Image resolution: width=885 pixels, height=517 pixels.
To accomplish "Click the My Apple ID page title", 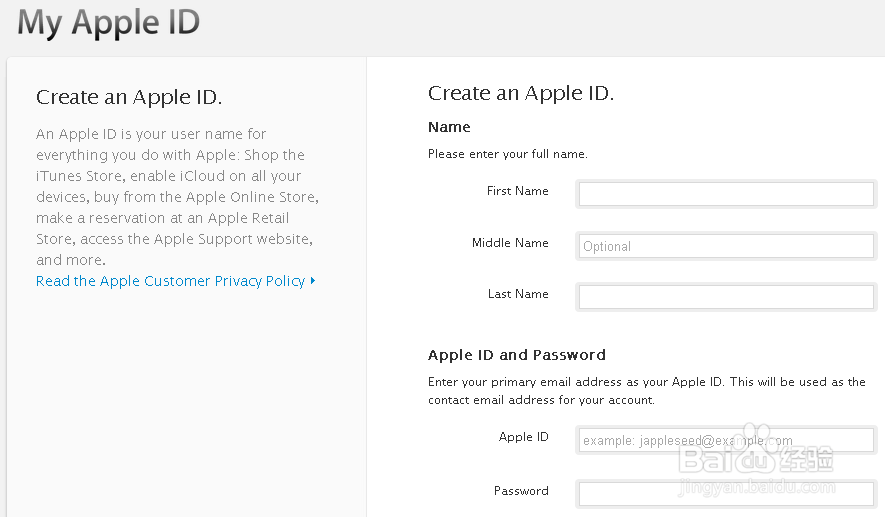I will pyautogui.click(x=108, y=23).
